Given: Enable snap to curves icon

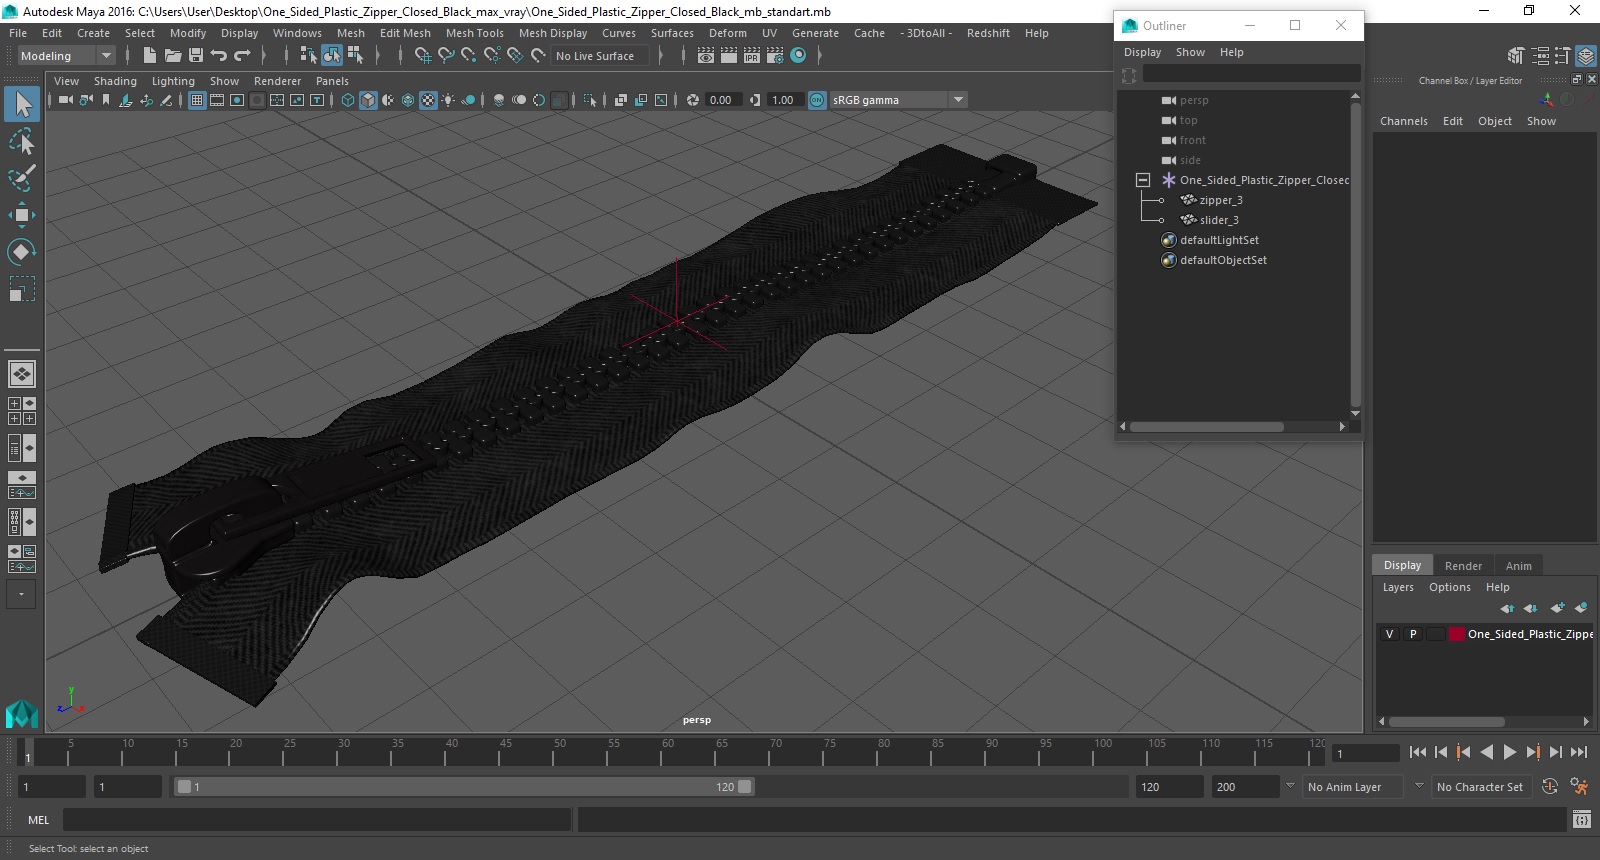Looking at the screenshot, I should 446,56.
